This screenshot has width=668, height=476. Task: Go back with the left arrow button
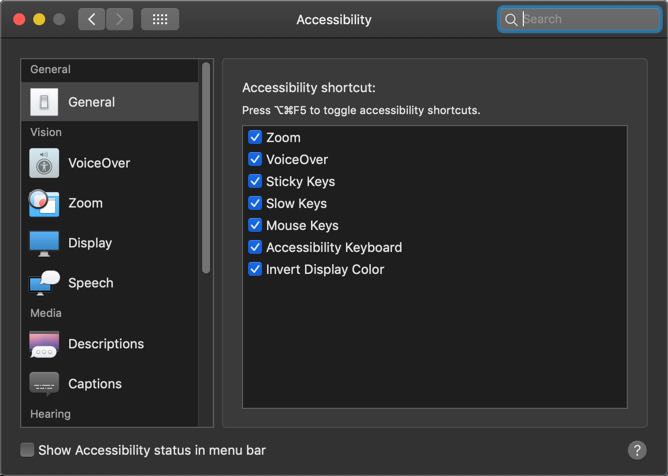click(x=92, y=19)
